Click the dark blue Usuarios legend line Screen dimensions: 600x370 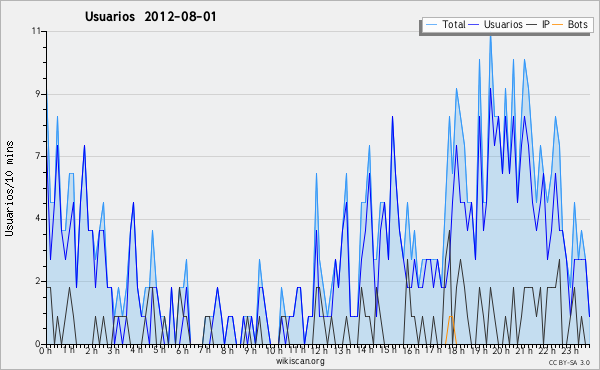click(x=474, y=25)
